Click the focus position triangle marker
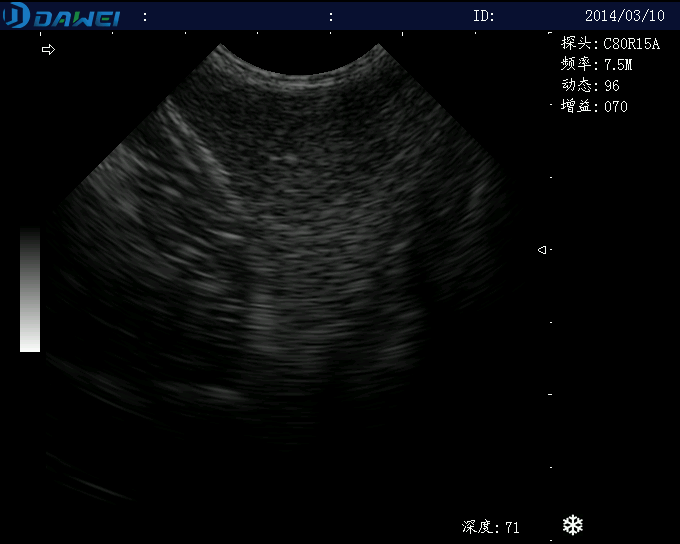 click(542, 250)
